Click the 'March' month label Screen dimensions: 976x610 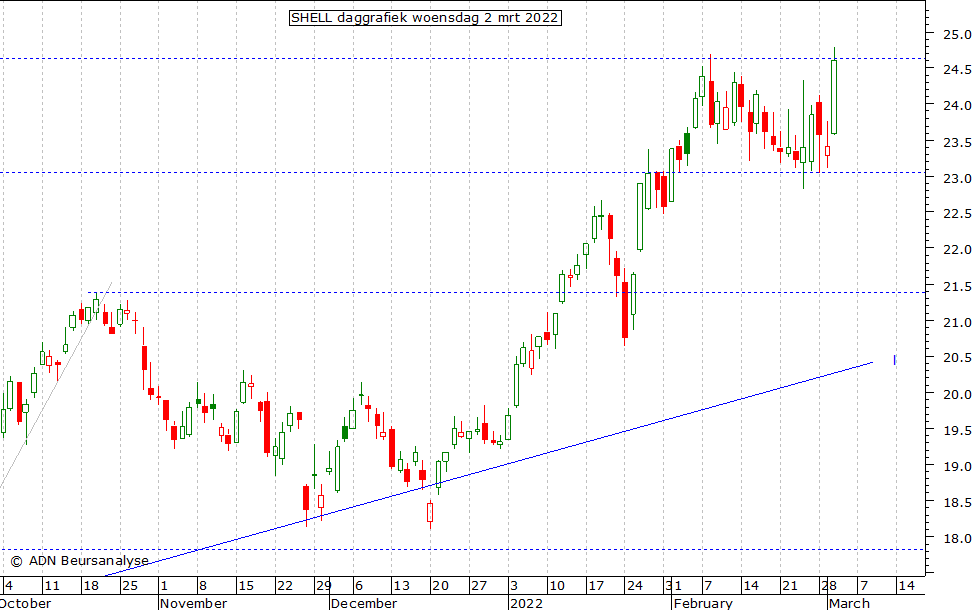click(x=849, y=603)
